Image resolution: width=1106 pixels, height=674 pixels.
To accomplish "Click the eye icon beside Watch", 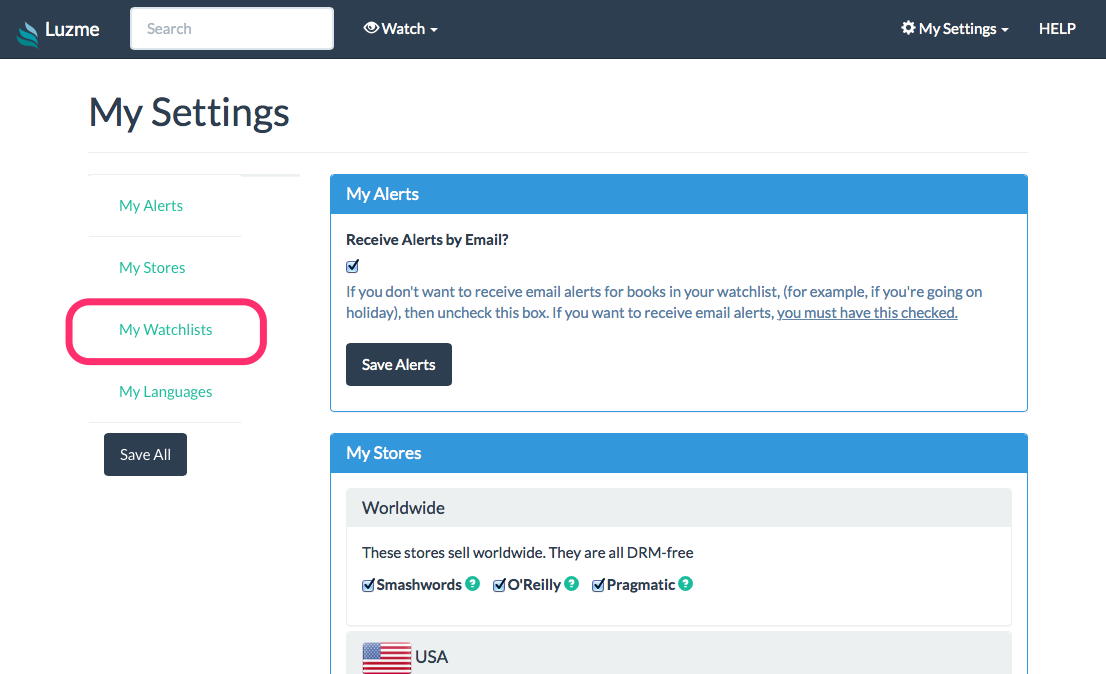I will tap(371, 28).
